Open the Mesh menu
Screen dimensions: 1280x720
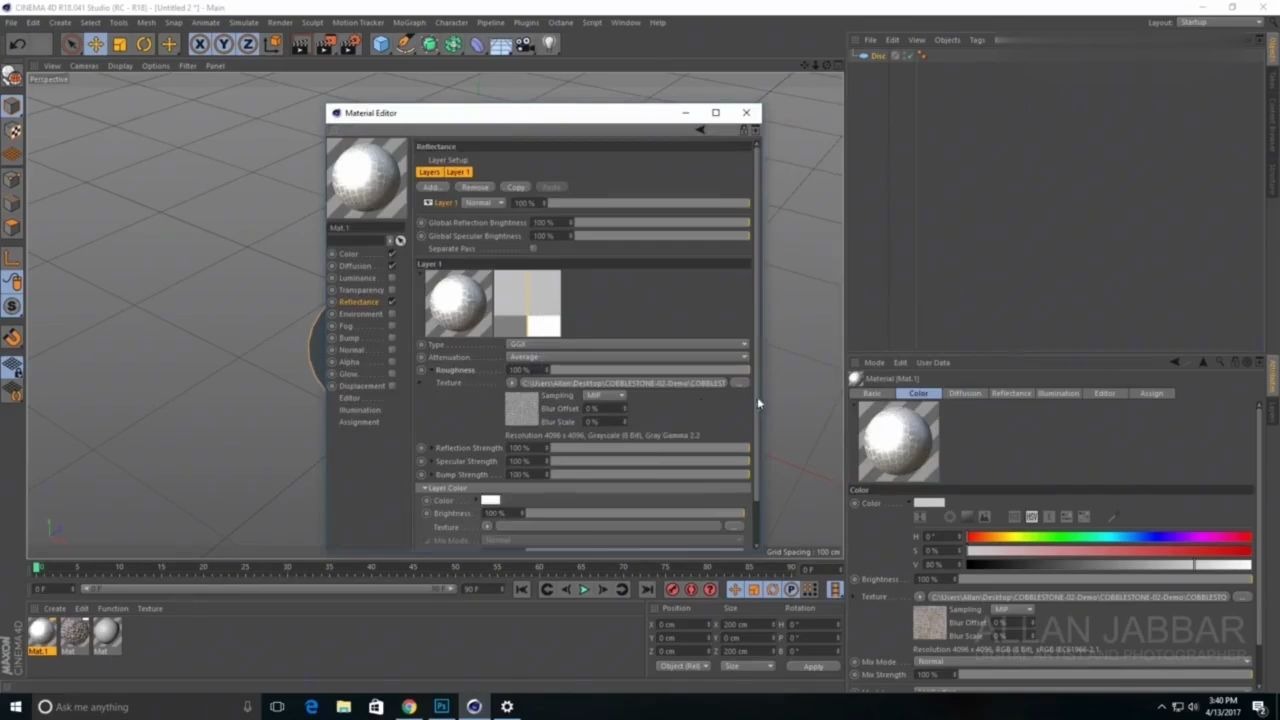coord(146,22)
